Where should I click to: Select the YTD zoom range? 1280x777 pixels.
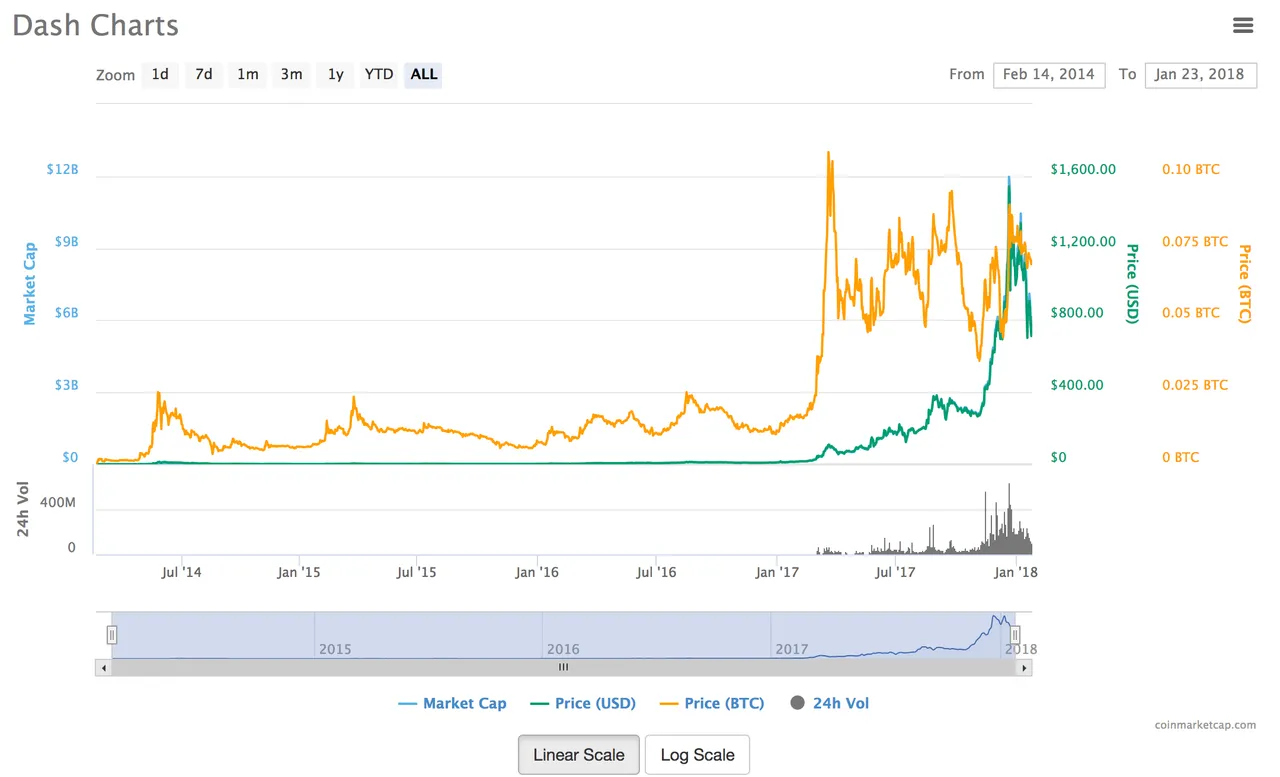(x=379, y=74)
